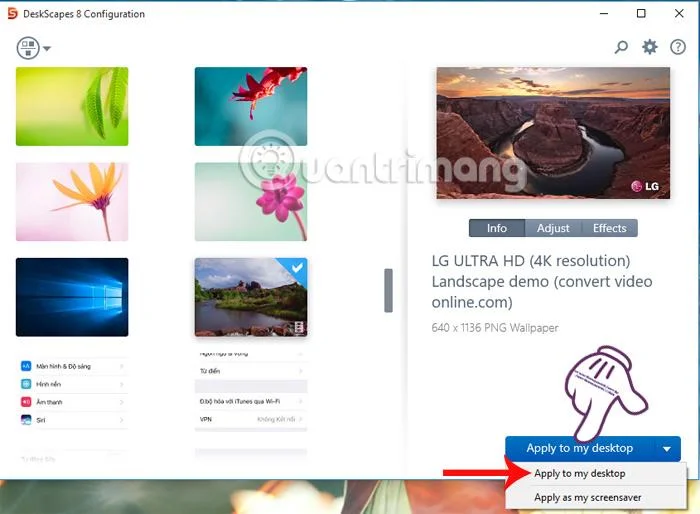This screenshot has height=514, width=700.
Task: Click the large canyon preview image
Action: 553,133
